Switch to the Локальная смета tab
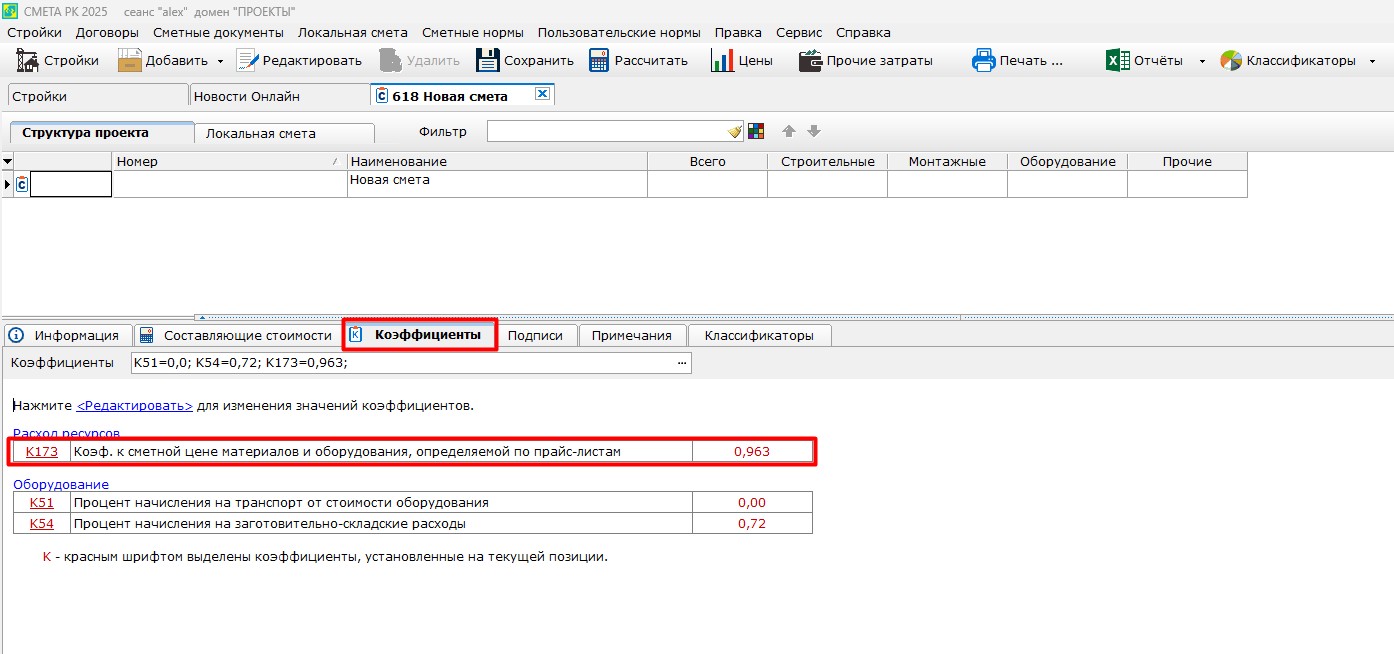 [260, 133]
